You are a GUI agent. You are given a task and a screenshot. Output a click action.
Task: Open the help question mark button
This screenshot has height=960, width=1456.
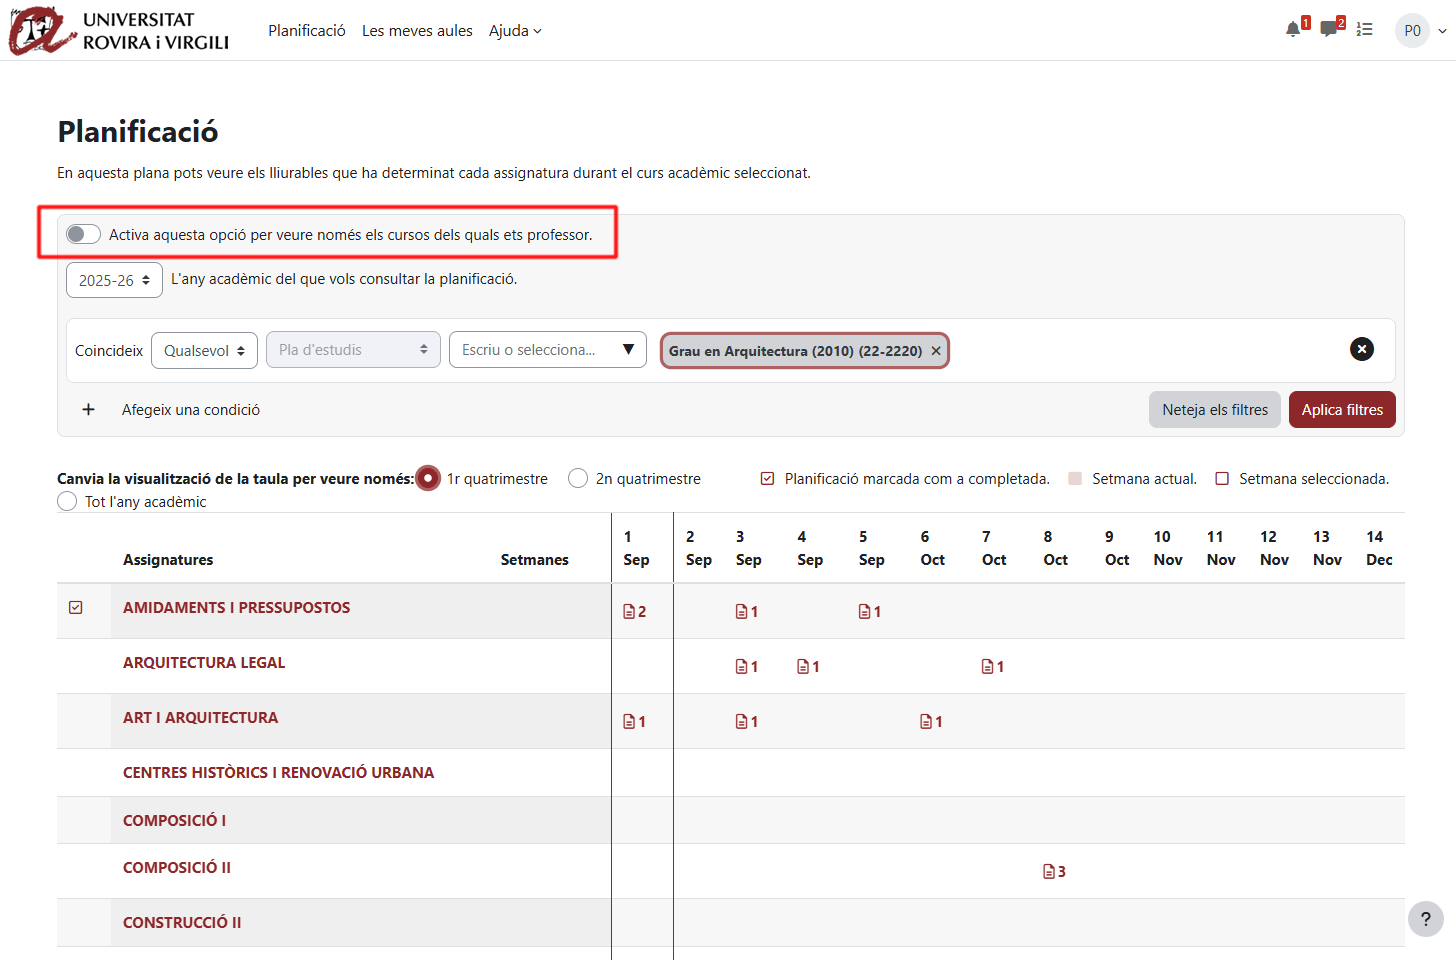pyautogui.click(x=1425, y=919)
